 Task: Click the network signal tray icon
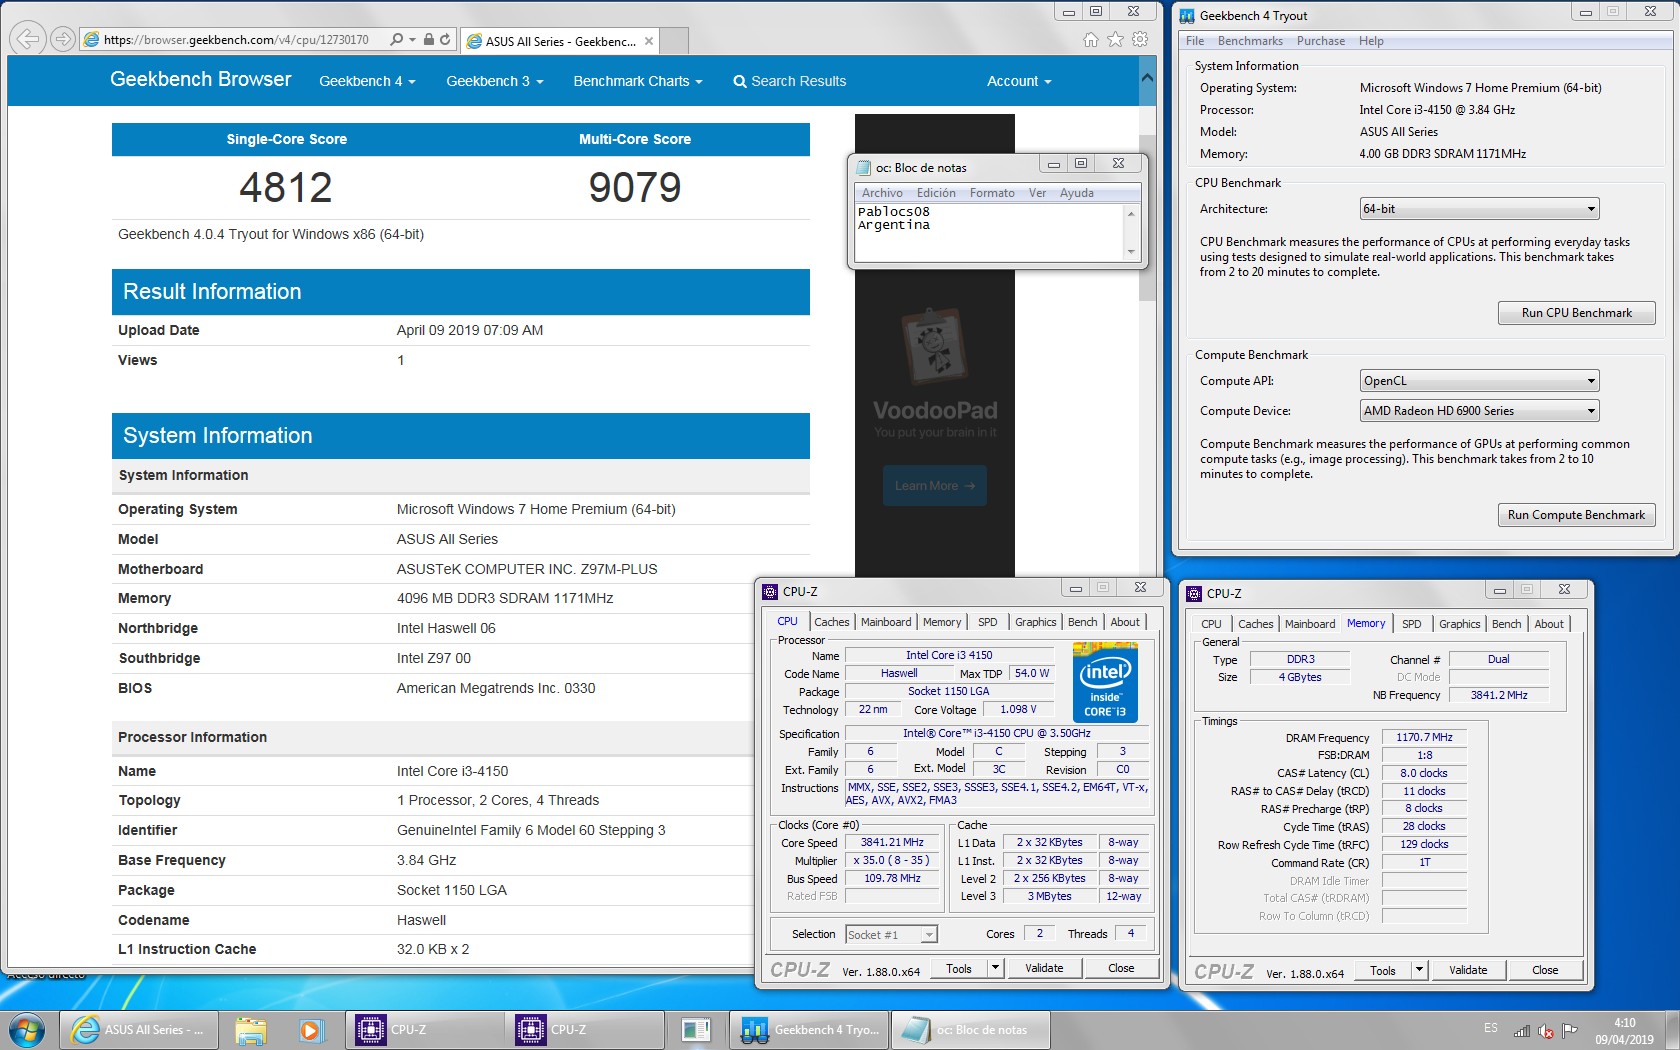click(1522, 1031)
